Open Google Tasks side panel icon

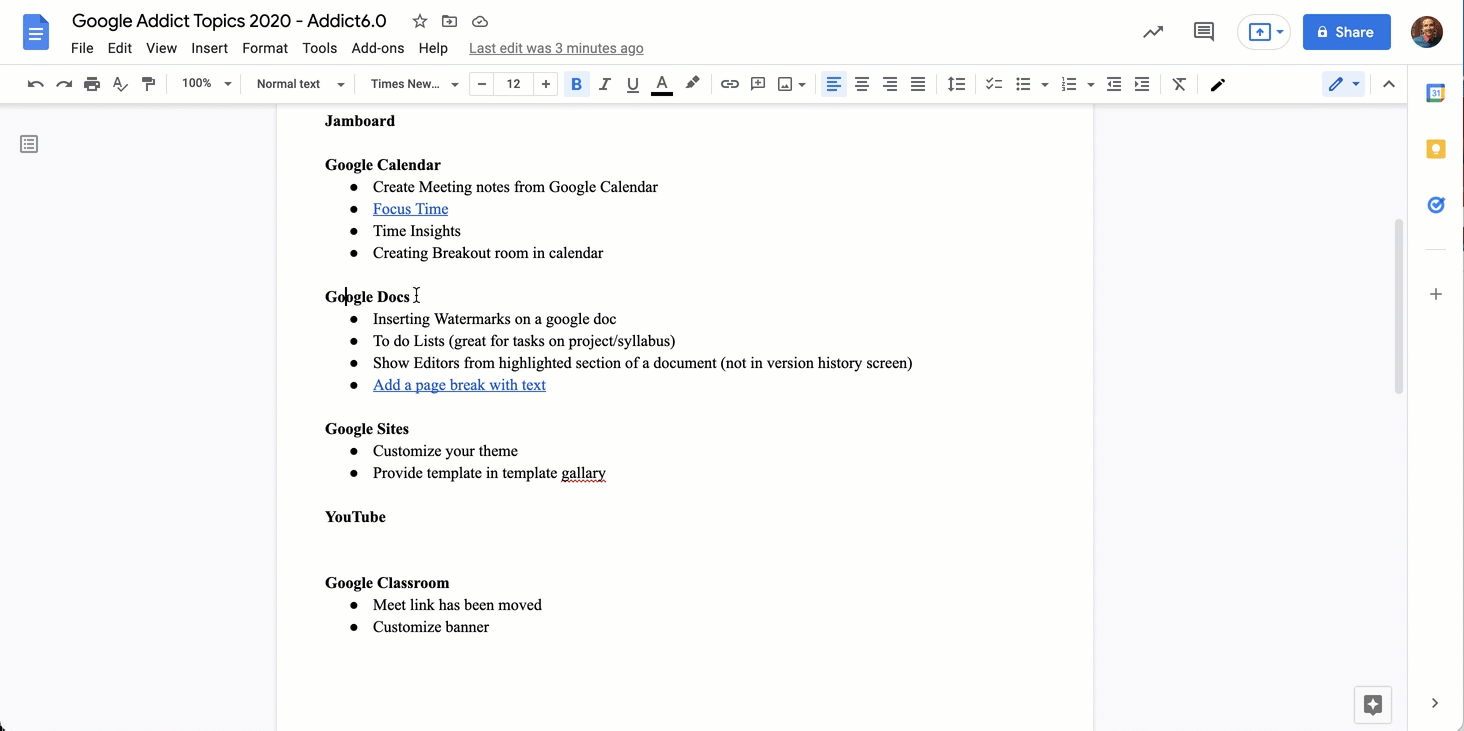[x=1436, y=205]
